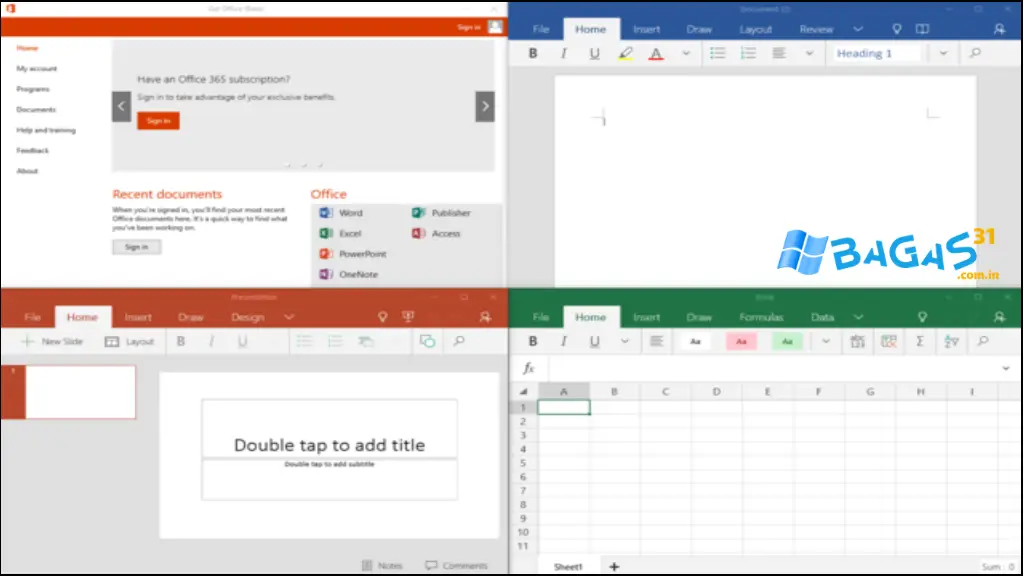The width and height of the screenshot is (1024, 576).
Task: Toggle bold formatting in Word
Action: tap(533, 53)
